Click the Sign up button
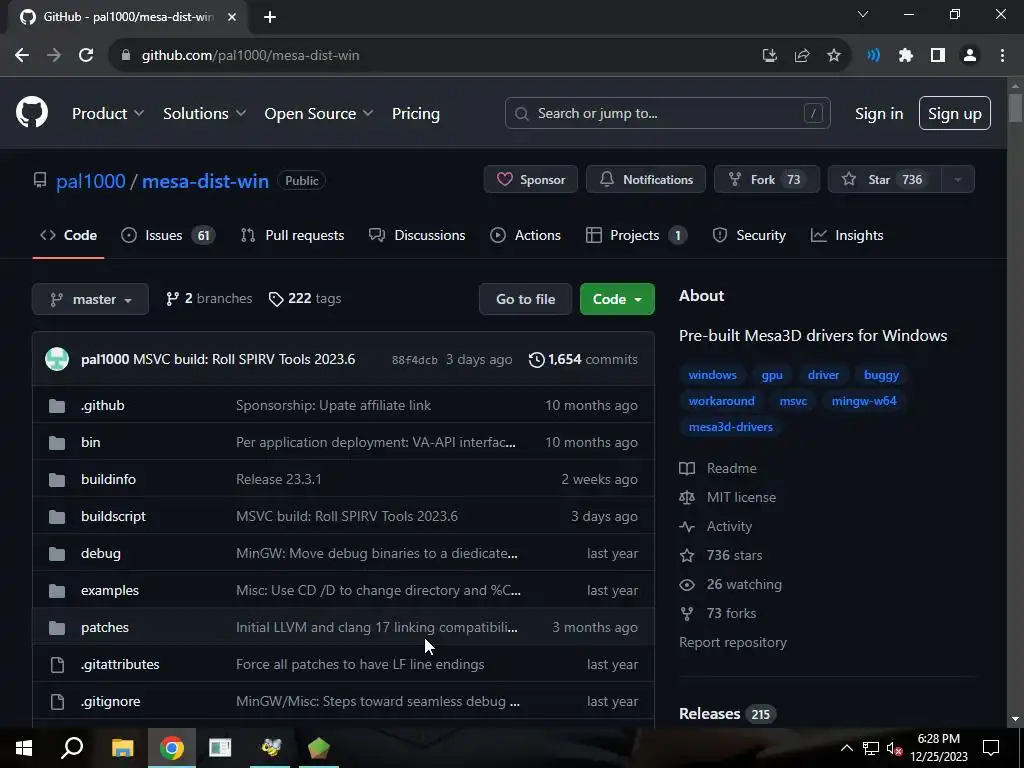Screen dimensions: 1024x768 (955, 113)
